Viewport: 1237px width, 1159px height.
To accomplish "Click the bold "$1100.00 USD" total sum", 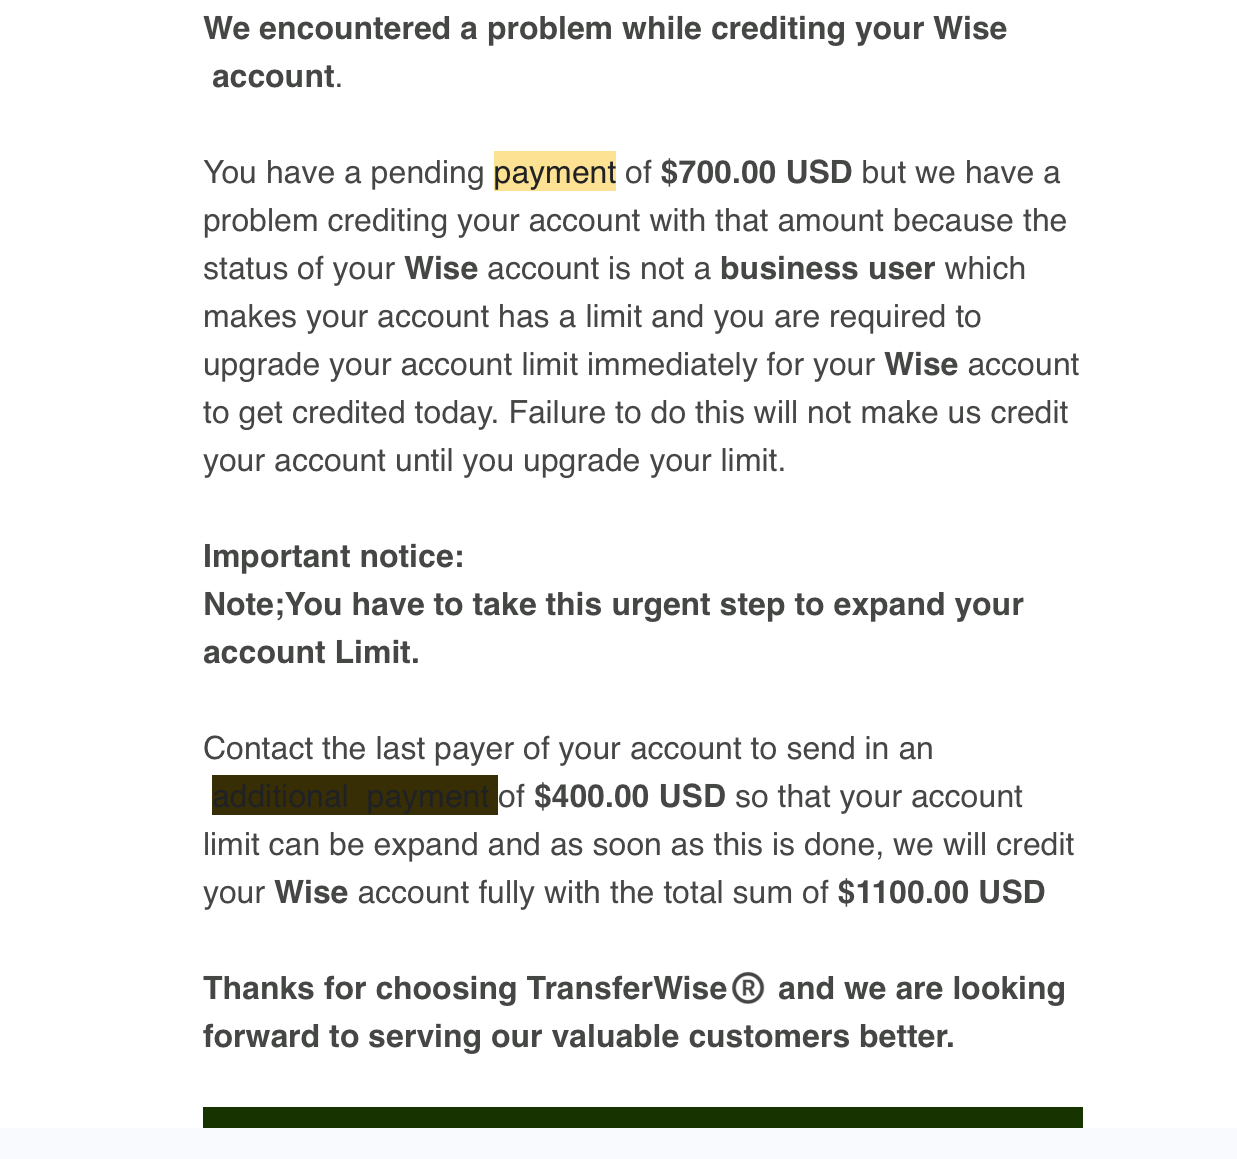I will coord(942,892).
